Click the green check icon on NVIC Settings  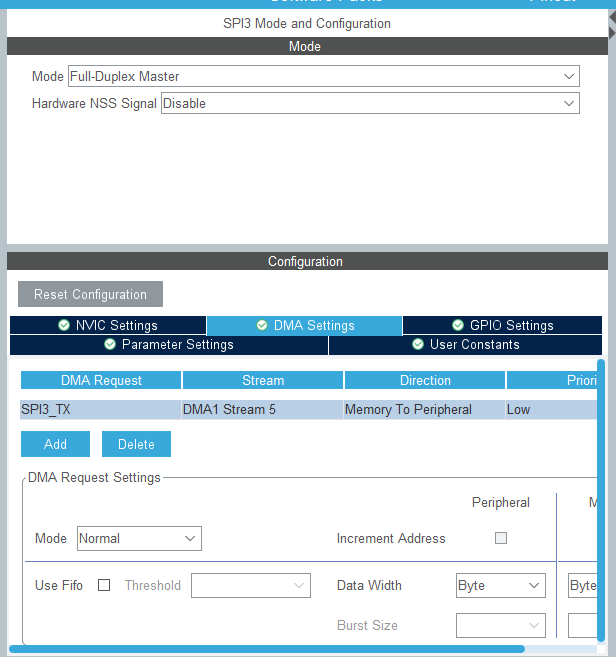pos(64,325)
